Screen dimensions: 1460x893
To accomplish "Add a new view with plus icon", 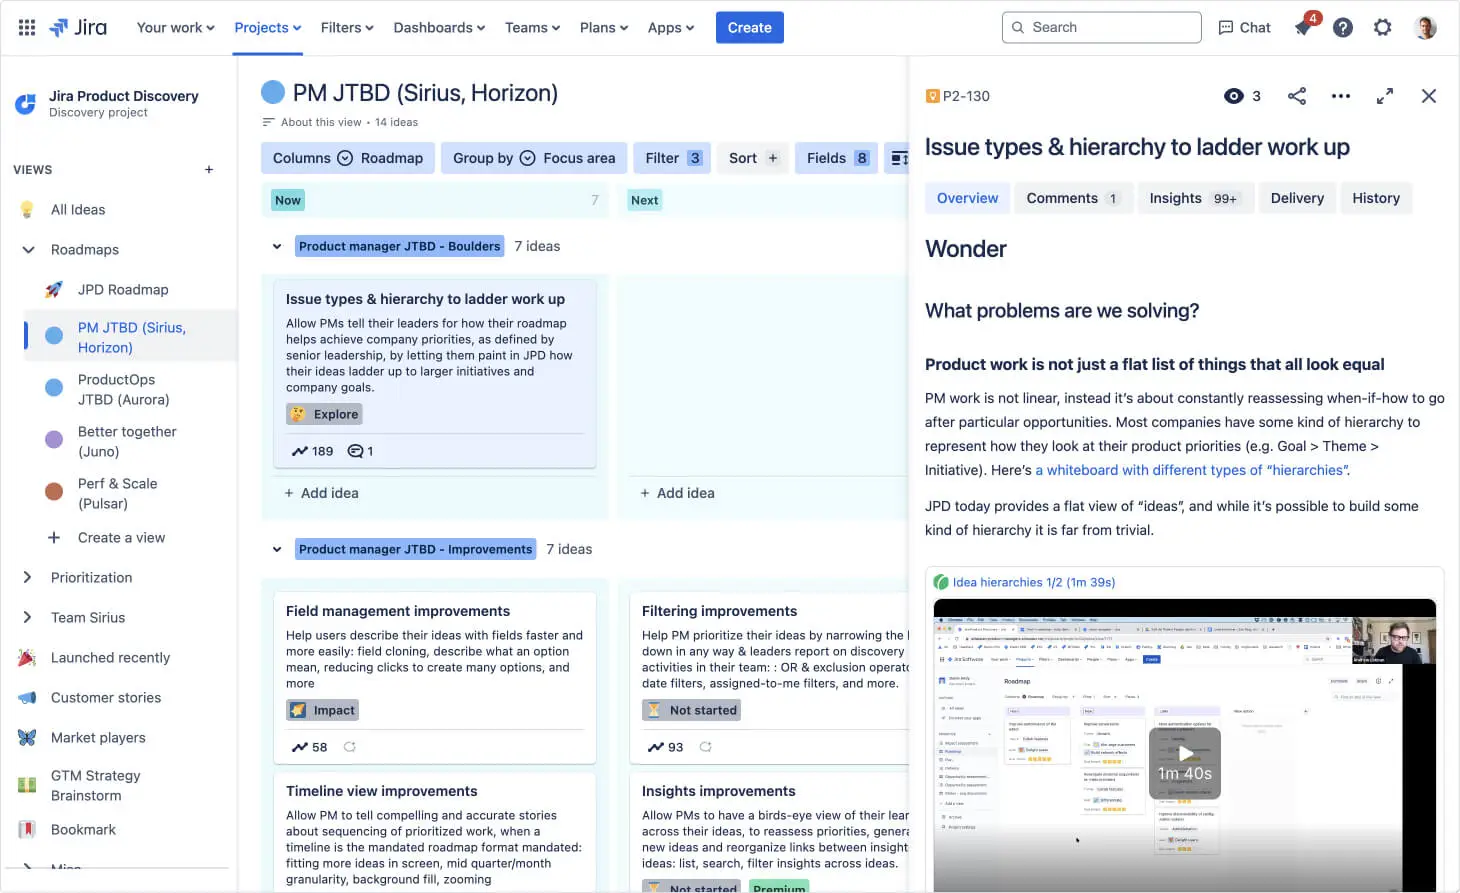I will coord(209,169).
